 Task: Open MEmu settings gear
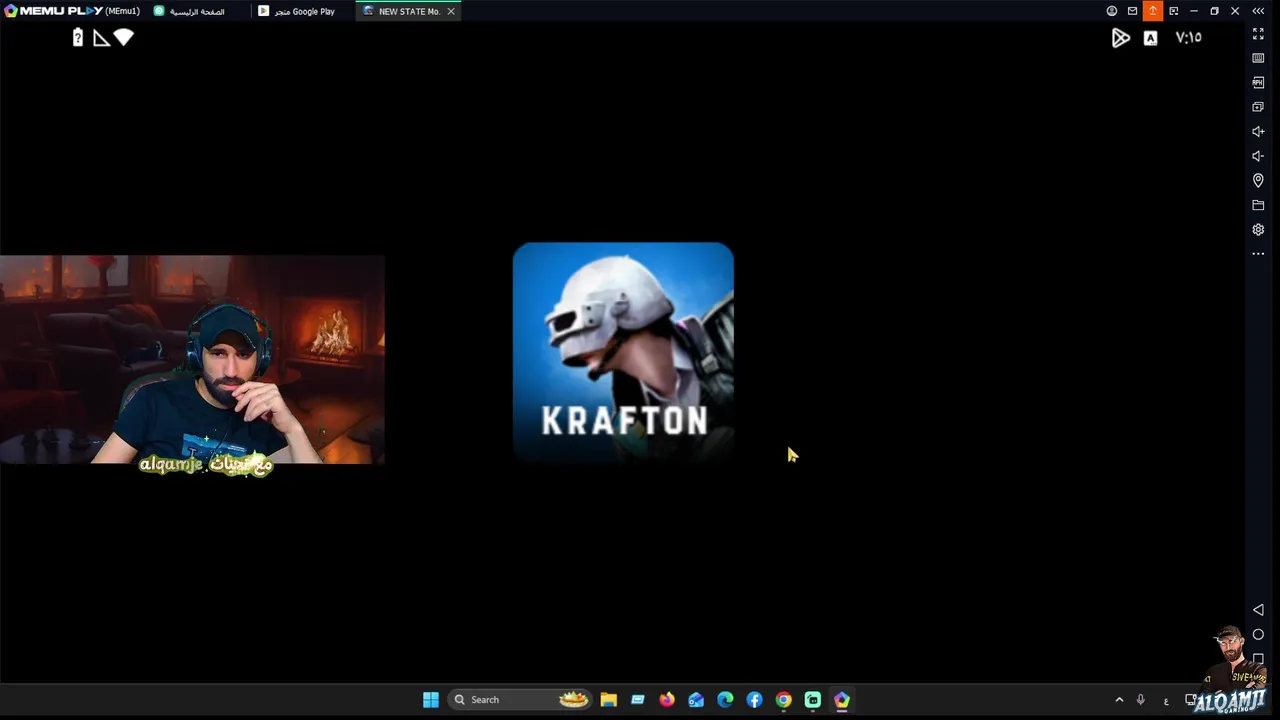[1258, 230]
